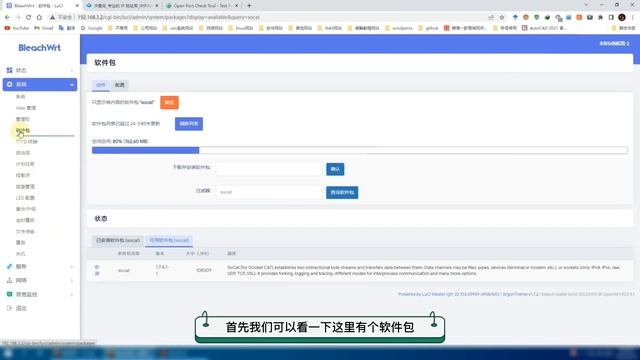Open the wordpress bookmark folder
Screen dimensions: 640x360
pos(399,28)
